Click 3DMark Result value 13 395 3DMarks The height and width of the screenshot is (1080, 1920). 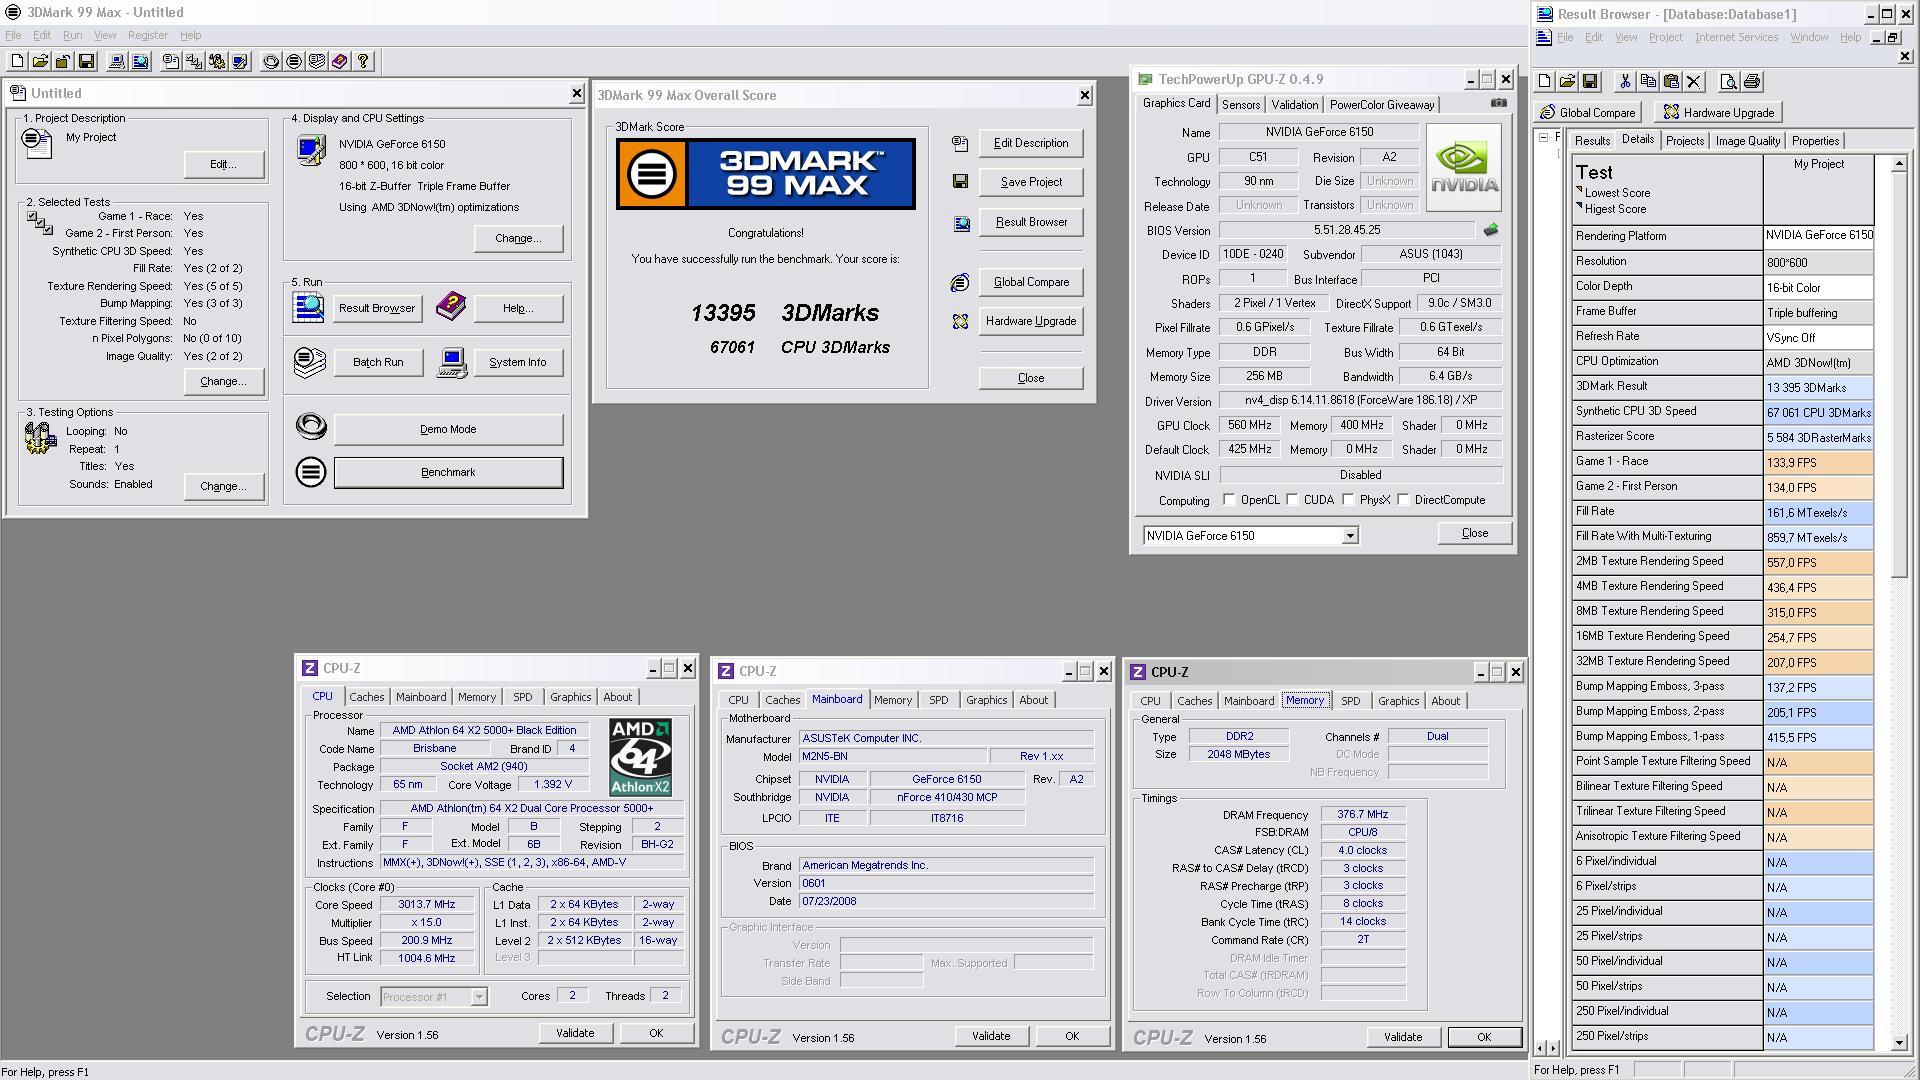(x=1818, y=387)
